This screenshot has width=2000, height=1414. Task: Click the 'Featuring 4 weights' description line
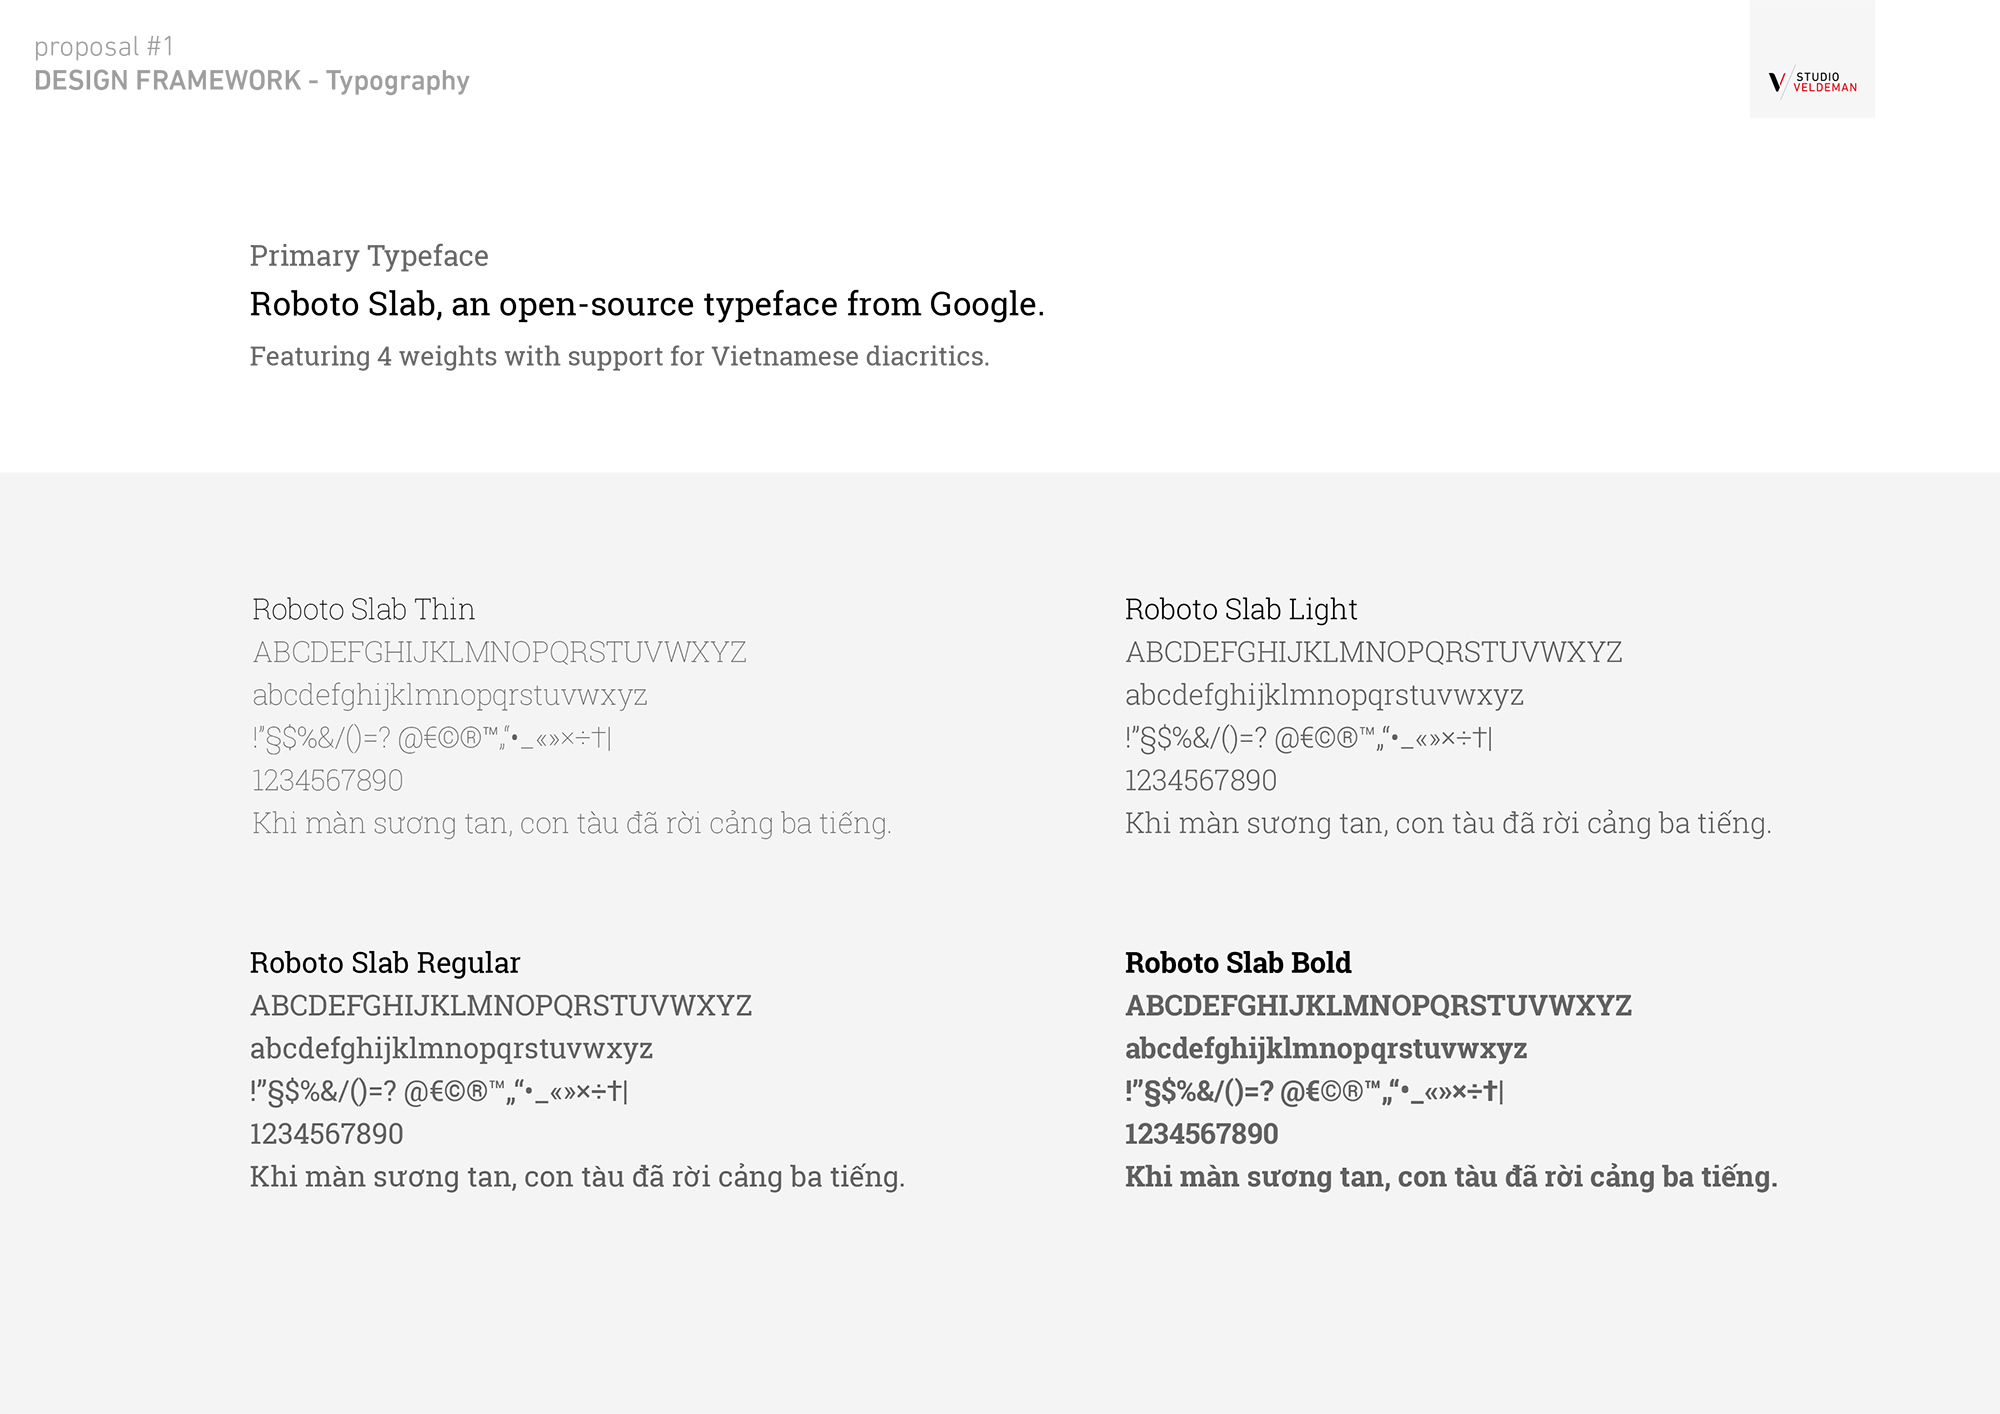click(x=619, y=356)
